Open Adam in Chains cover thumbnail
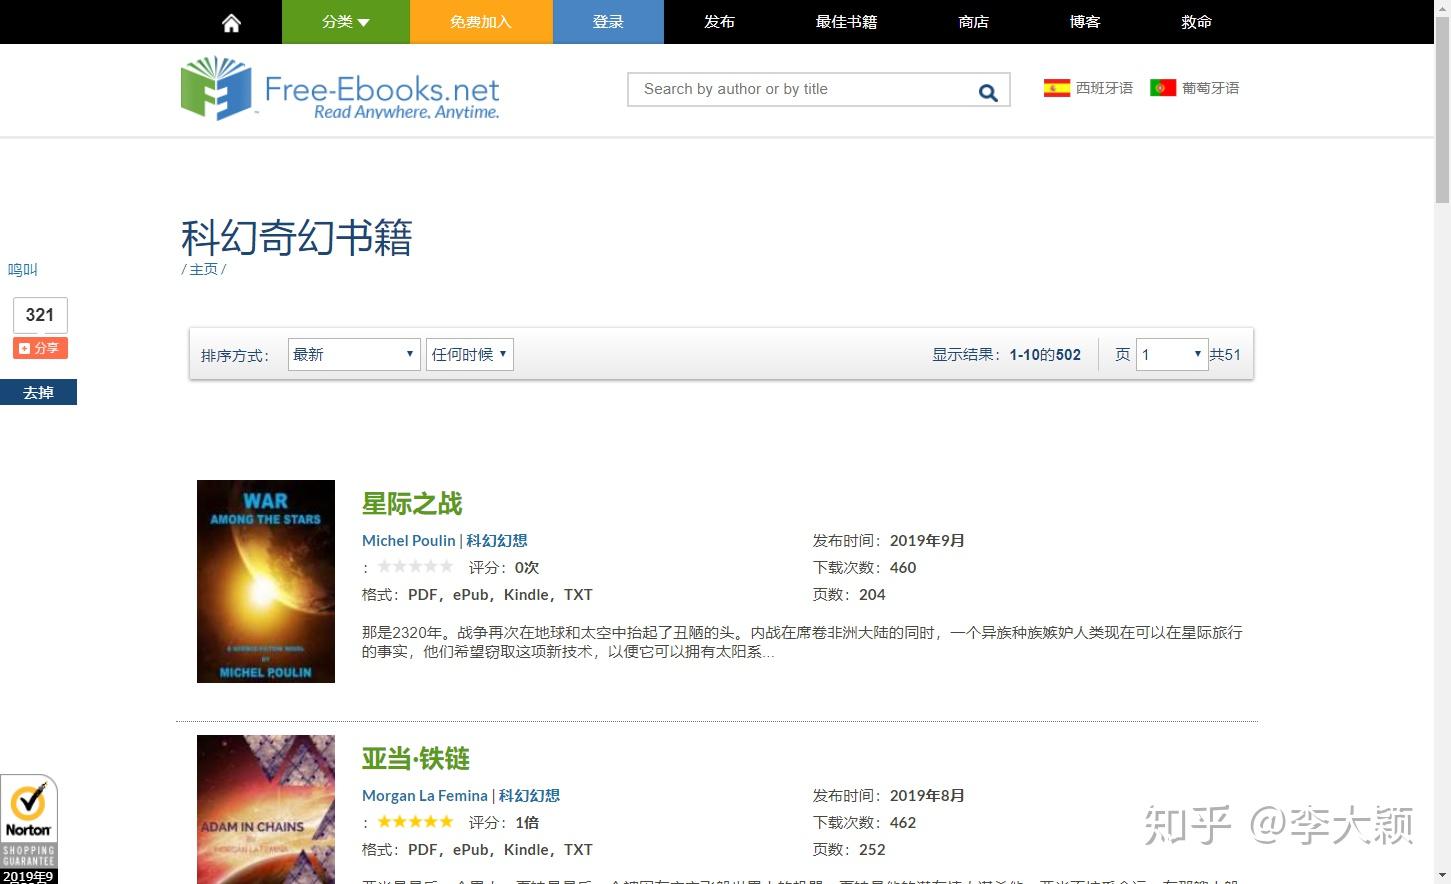Image resolution: width=1451 pixels, height=884 pixels. [266, 809]
